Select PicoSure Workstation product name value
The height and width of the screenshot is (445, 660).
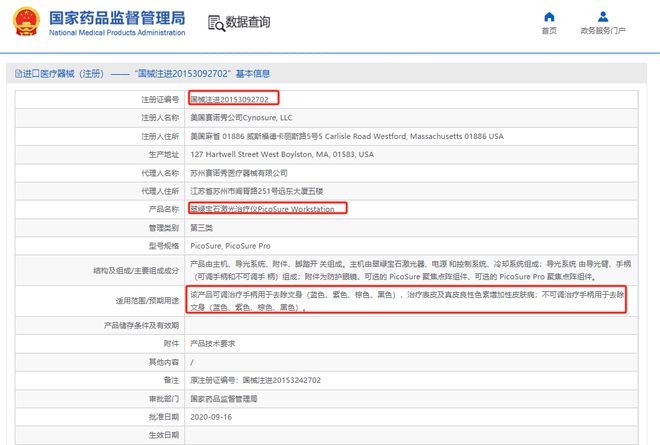(x=262, y=209)
